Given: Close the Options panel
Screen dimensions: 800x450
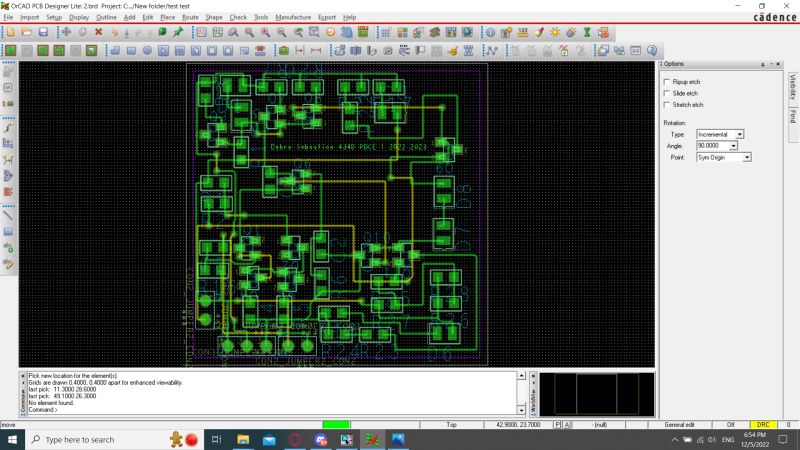Looking at the screenshot, I should (778, 64).
